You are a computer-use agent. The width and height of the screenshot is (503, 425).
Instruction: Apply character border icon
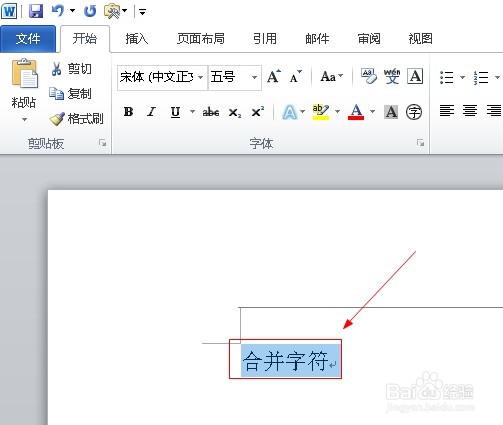pos(415,76)
